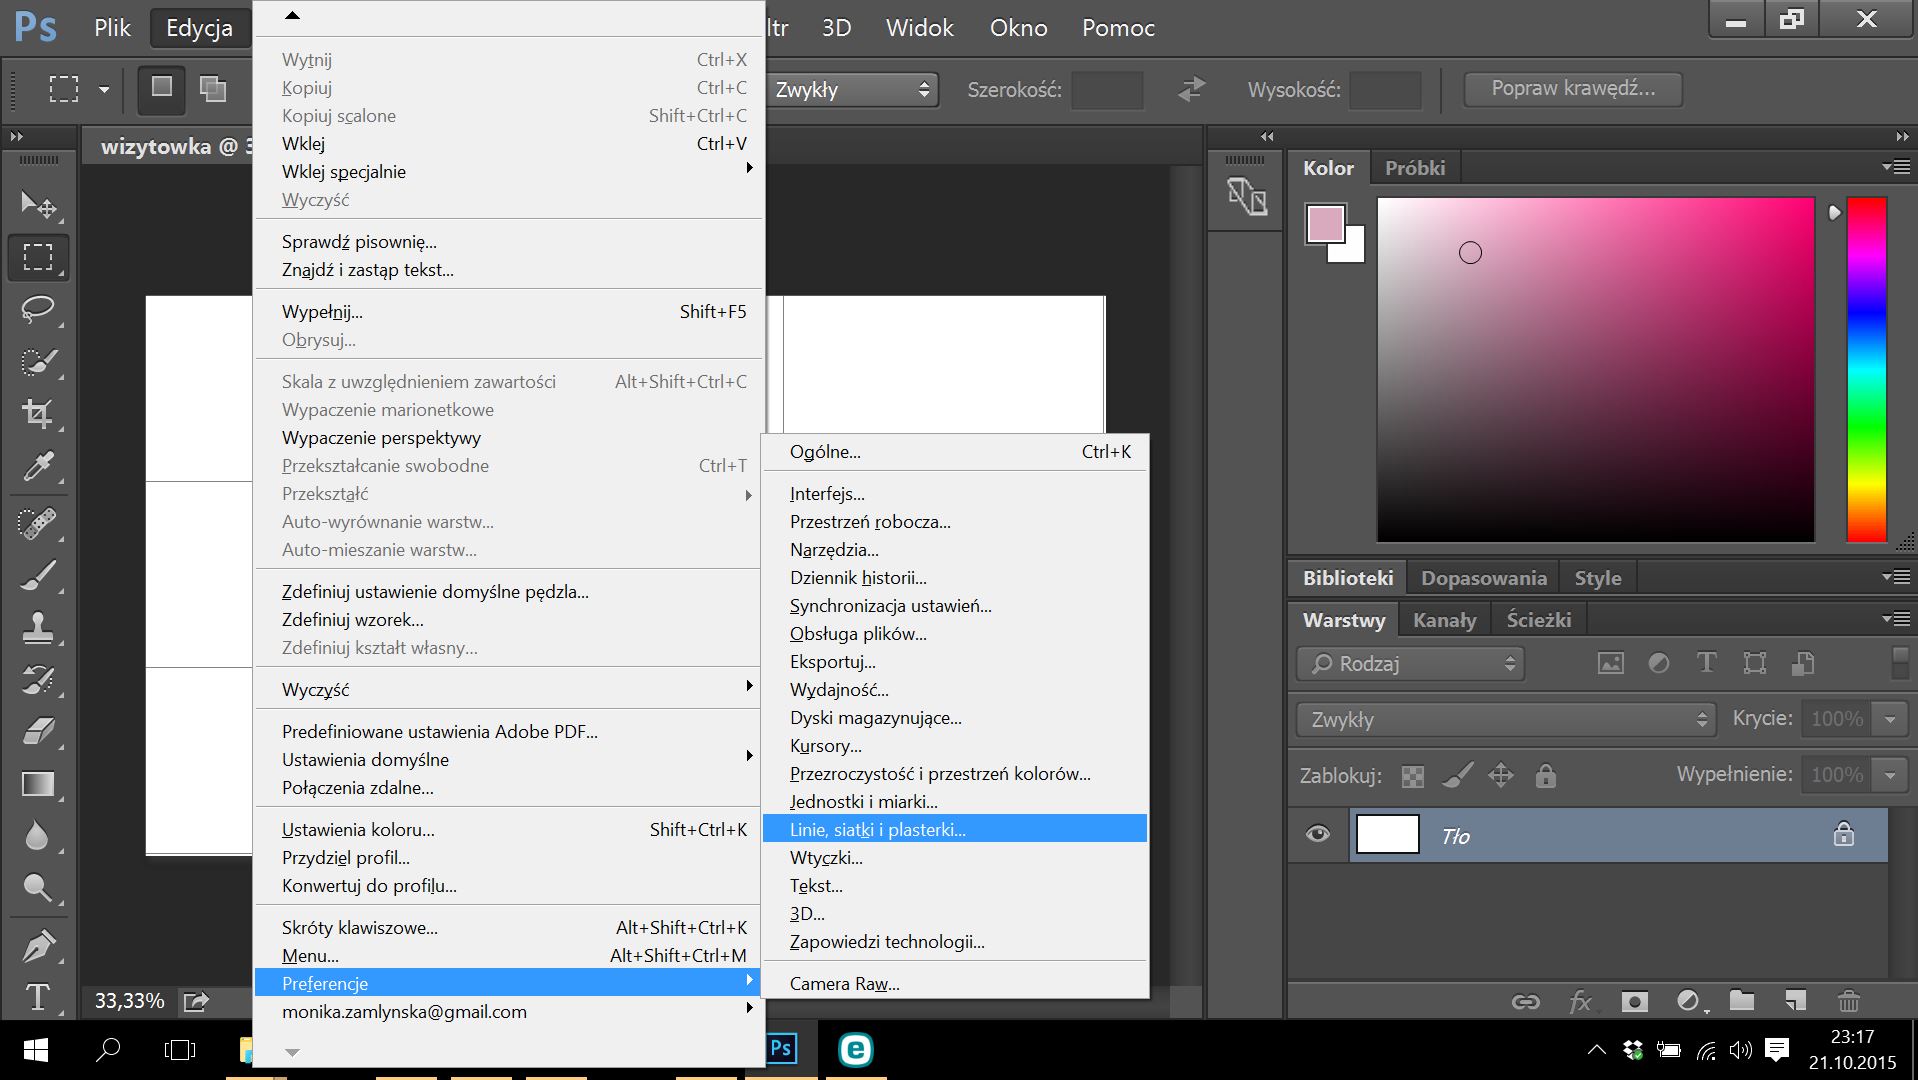This screenshot has height=1080, width=1918.
Task: Select the Blur tool
Action: (x=38, y=835)
